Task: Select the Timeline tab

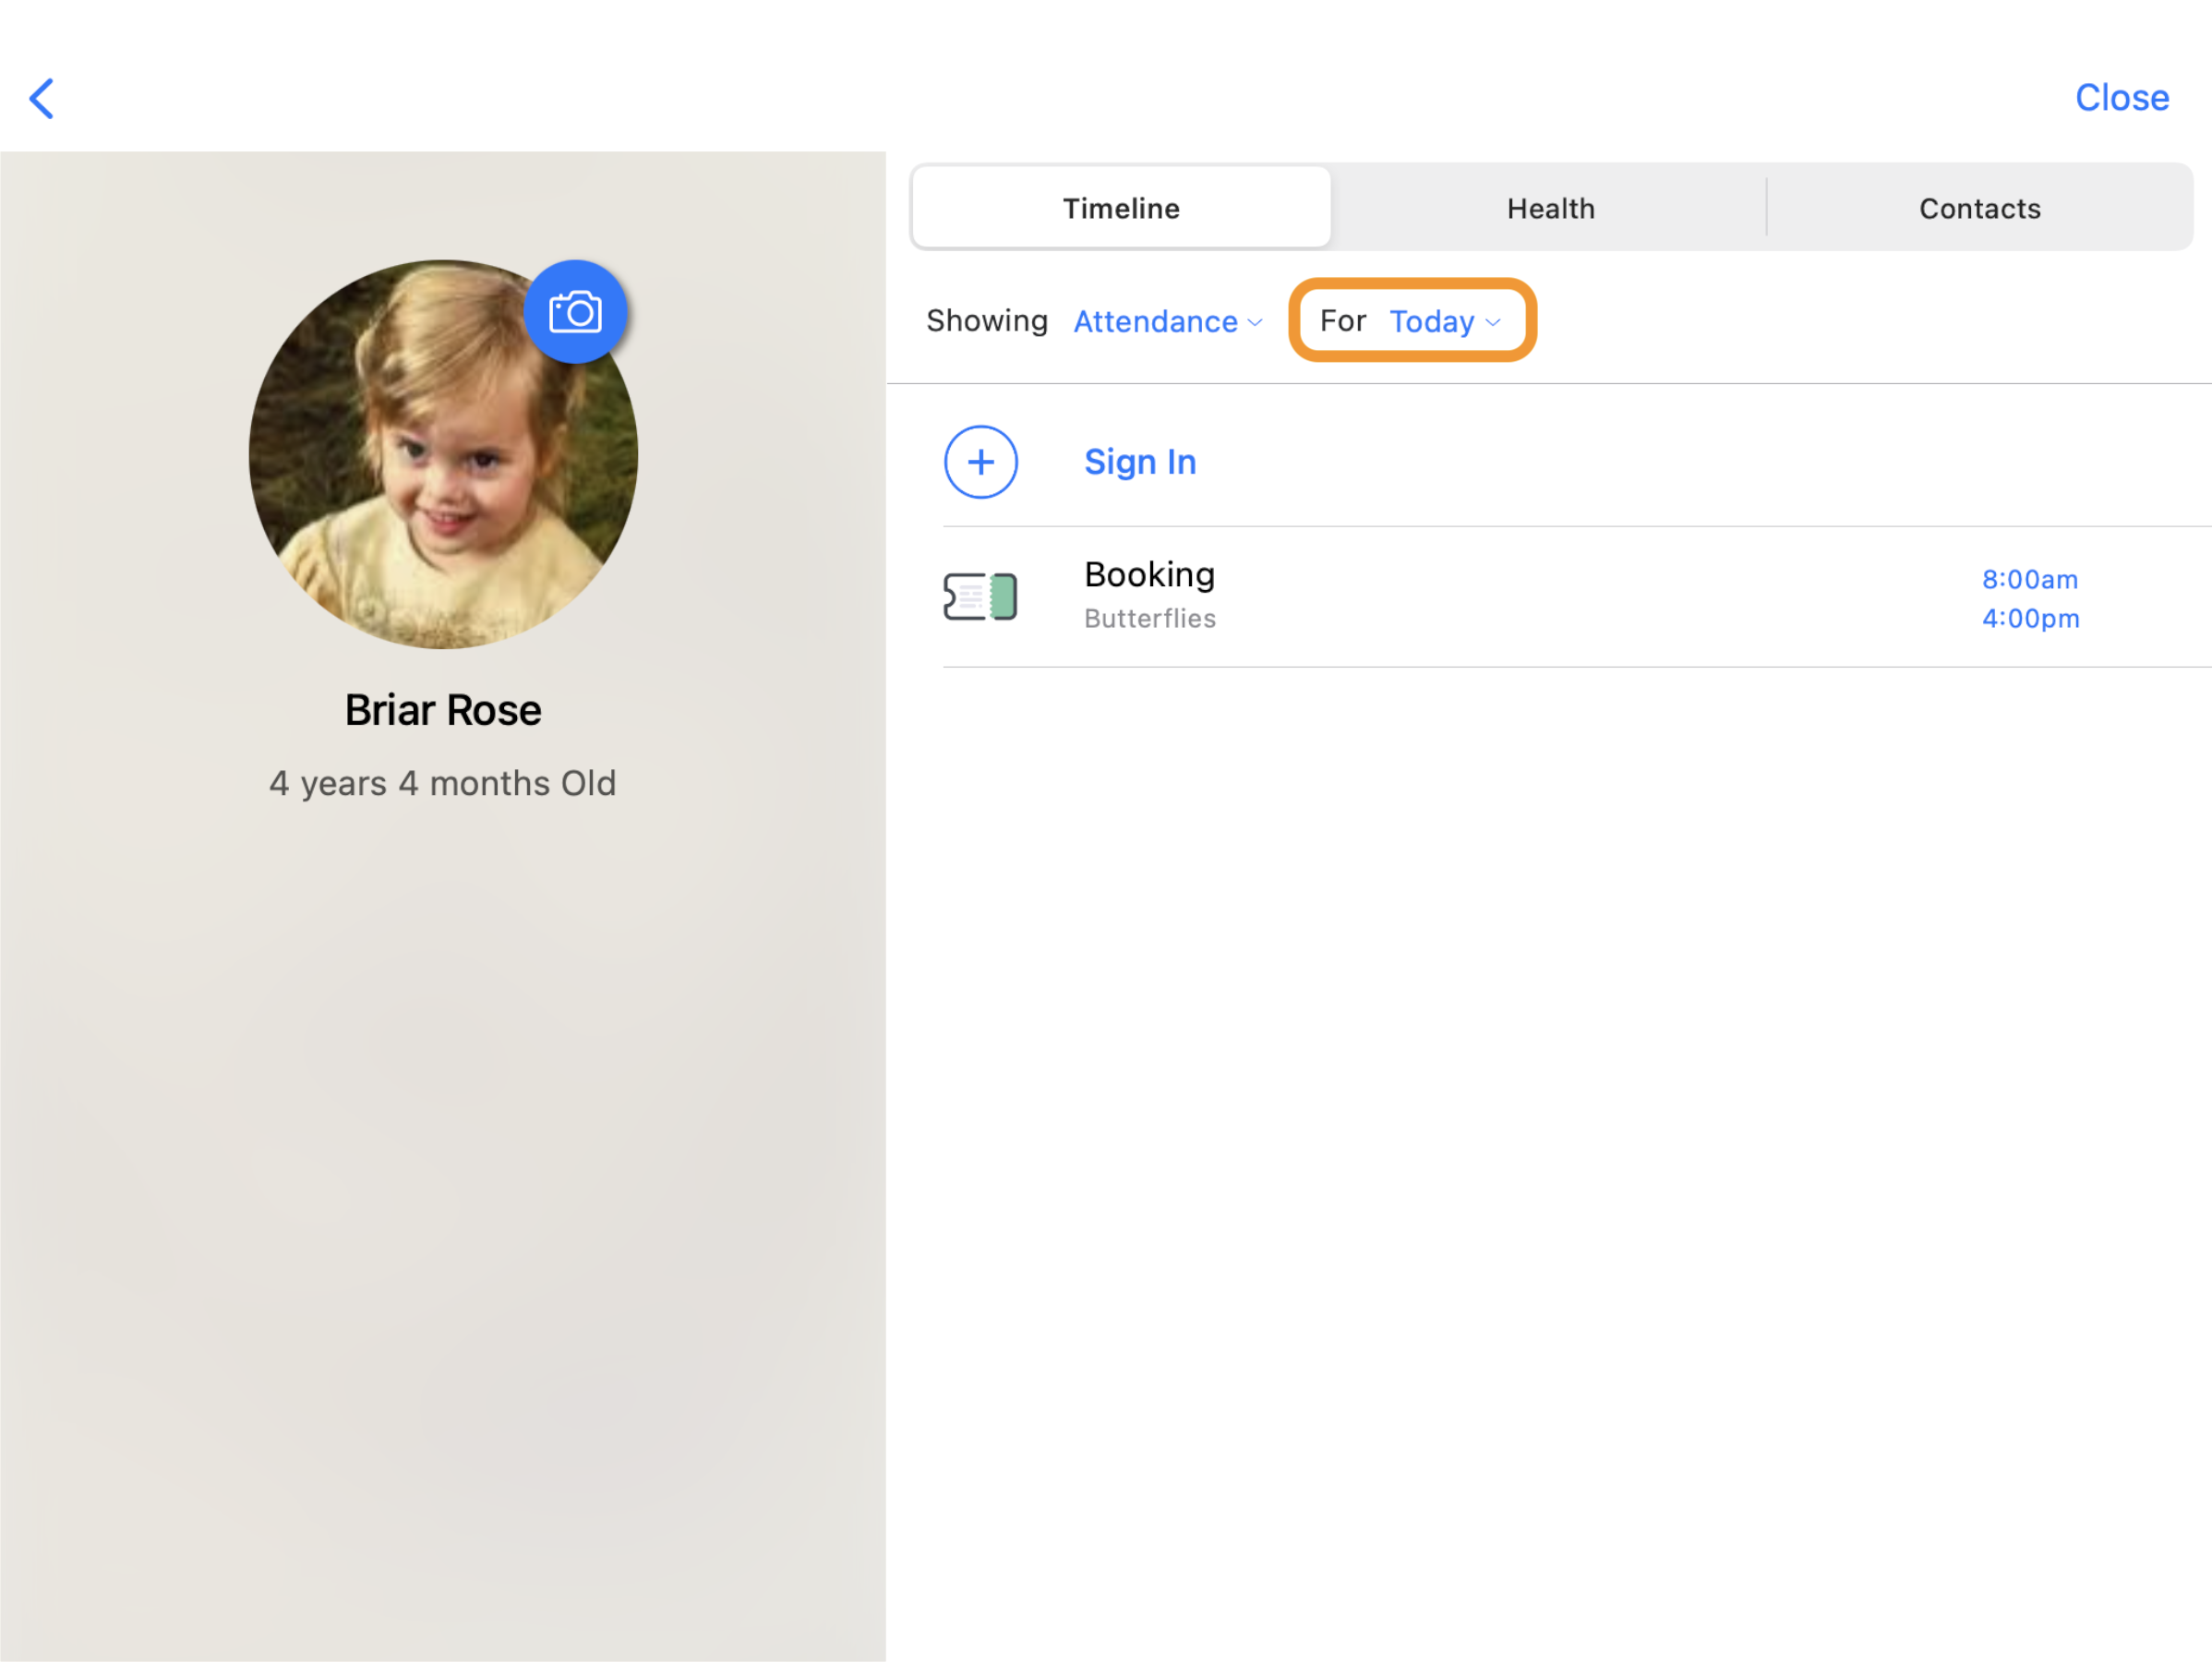Action: click(x=1120, y=207)
